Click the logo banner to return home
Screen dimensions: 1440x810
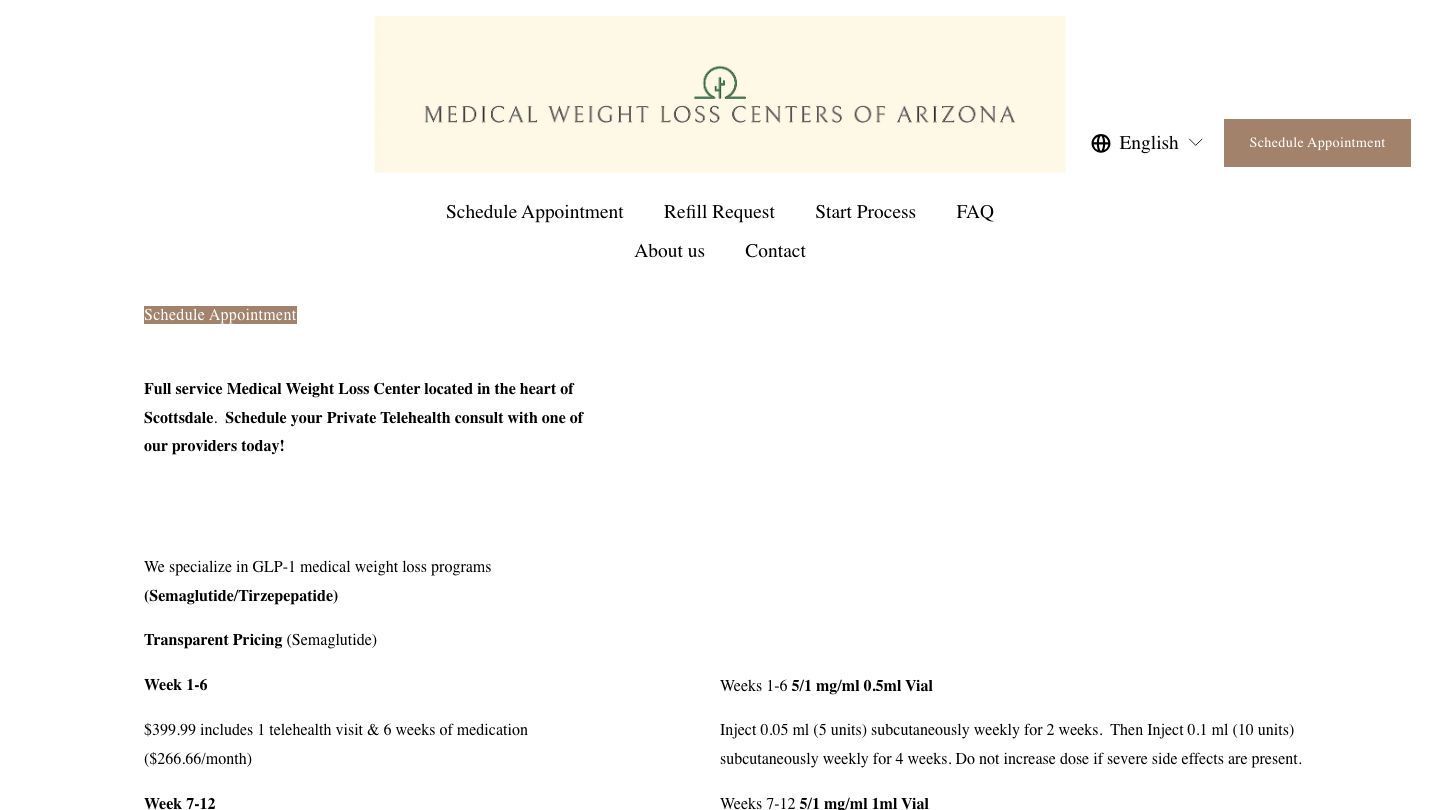click(720, 94)
